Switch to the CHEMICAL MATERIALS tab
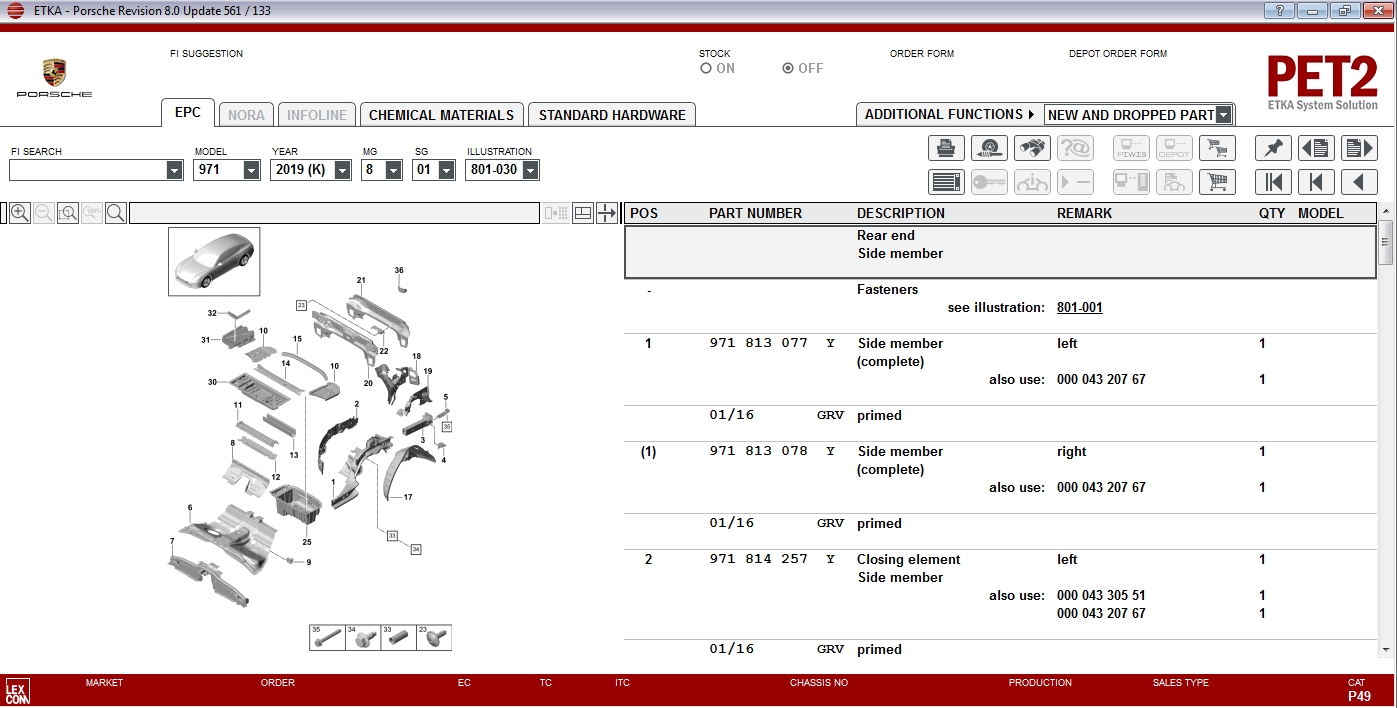Viewport: 1397px width, 708px height. coord(441,114)
